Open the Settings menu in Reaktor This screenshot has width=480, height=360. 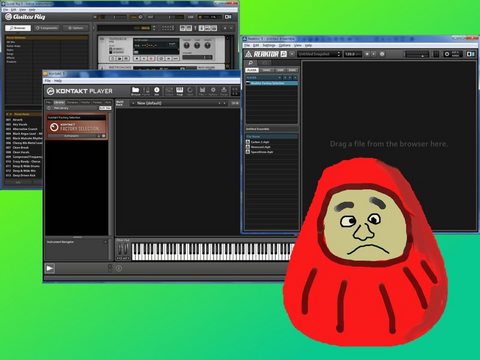click(269, 45)
